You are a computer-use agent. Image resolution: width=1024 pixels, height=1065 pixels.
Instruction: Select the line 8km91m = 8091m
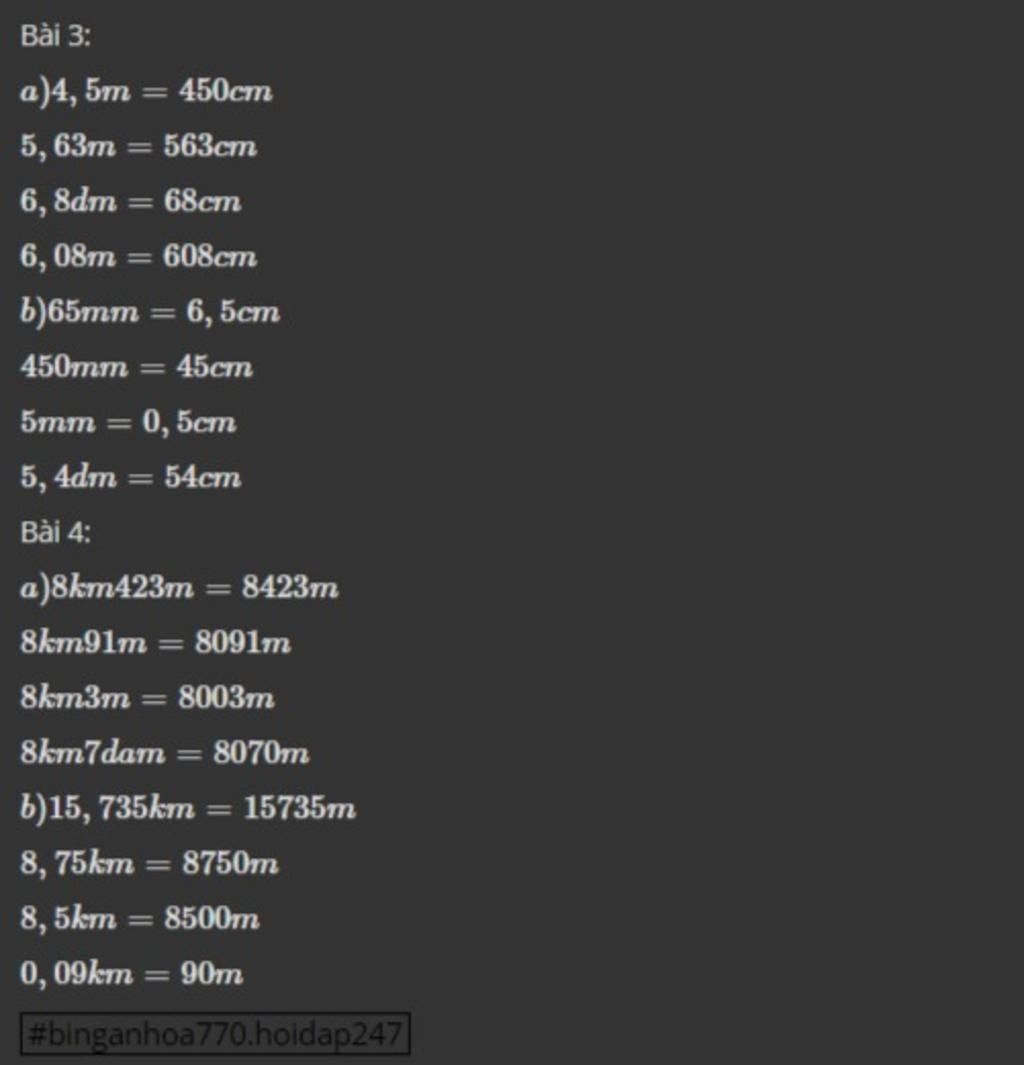click(x=156, y=643)
